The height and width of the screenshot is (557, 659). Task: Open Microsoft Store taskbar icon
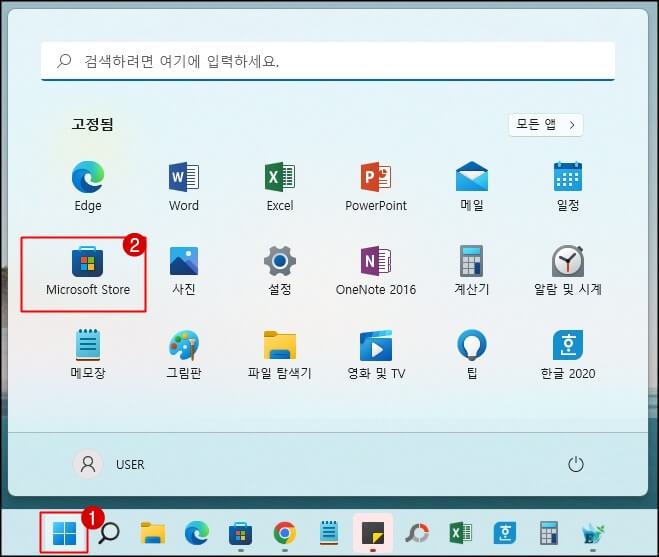tap(240, 533)
